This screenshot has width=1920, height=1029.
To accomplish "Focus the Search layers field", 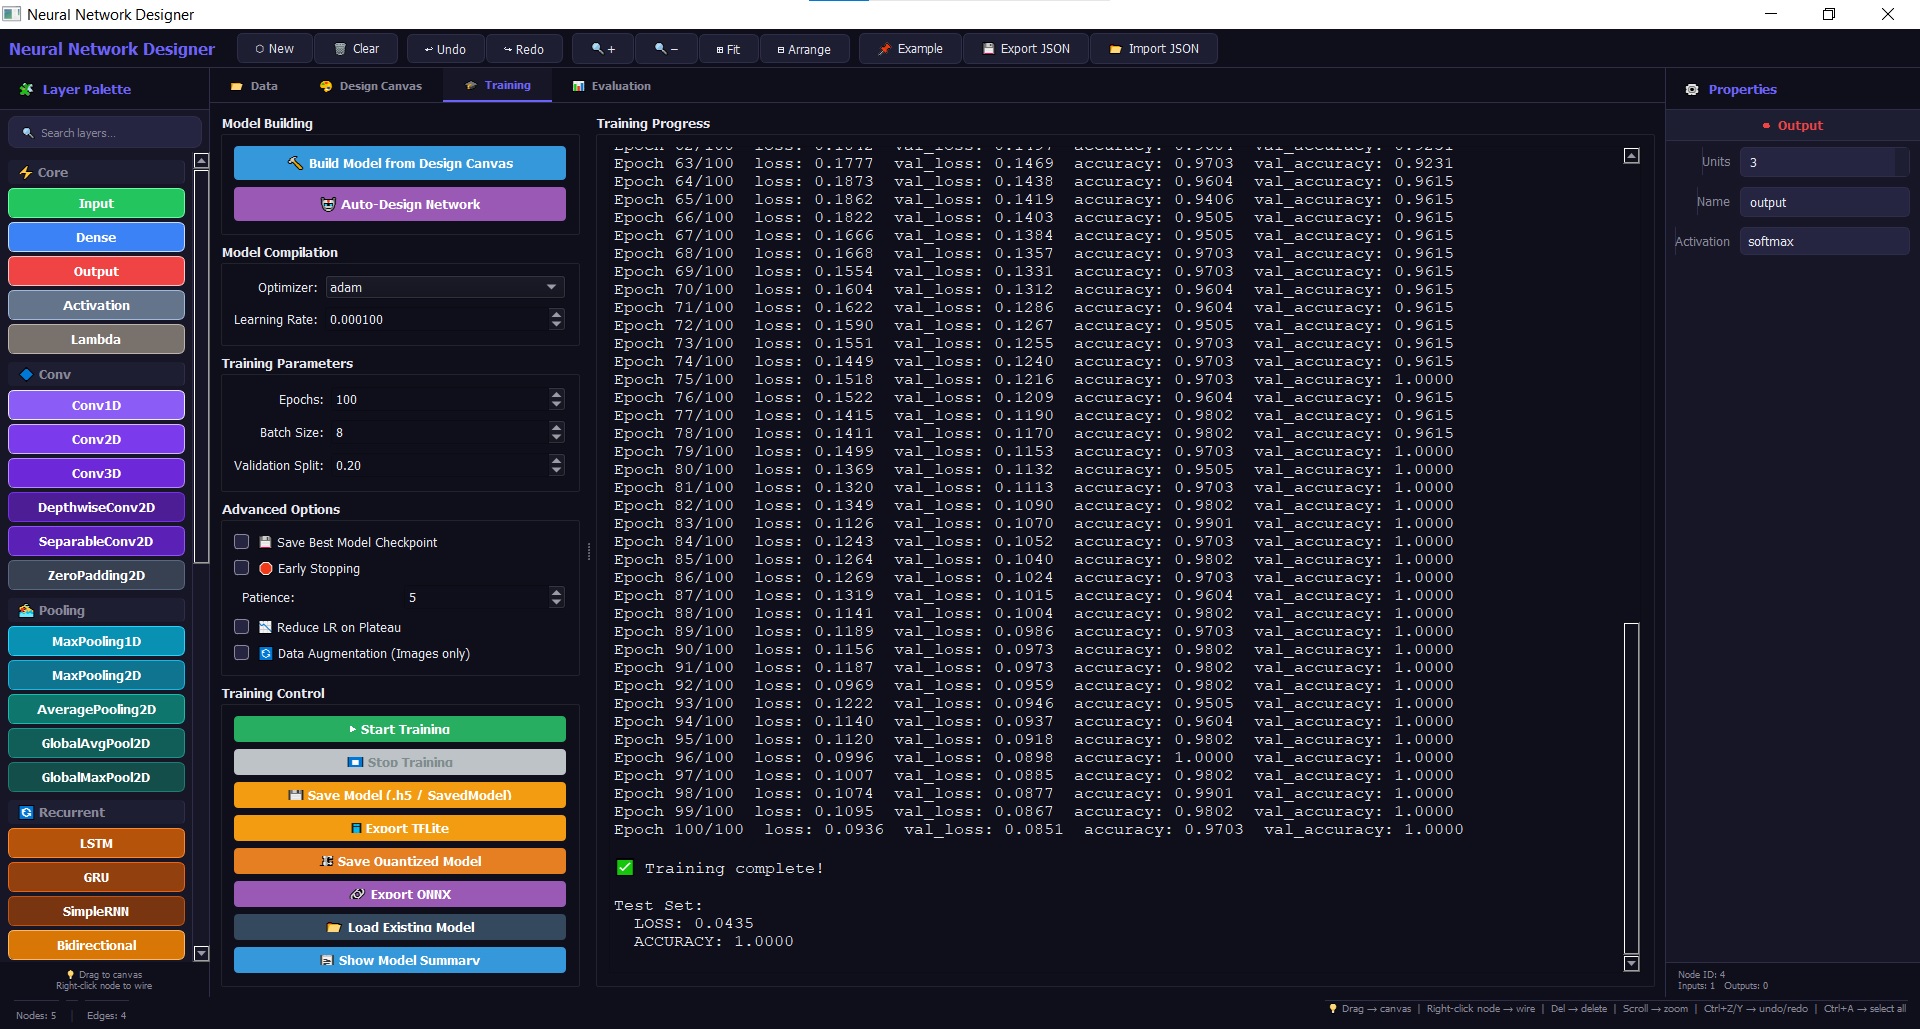I will pos(105,133).
